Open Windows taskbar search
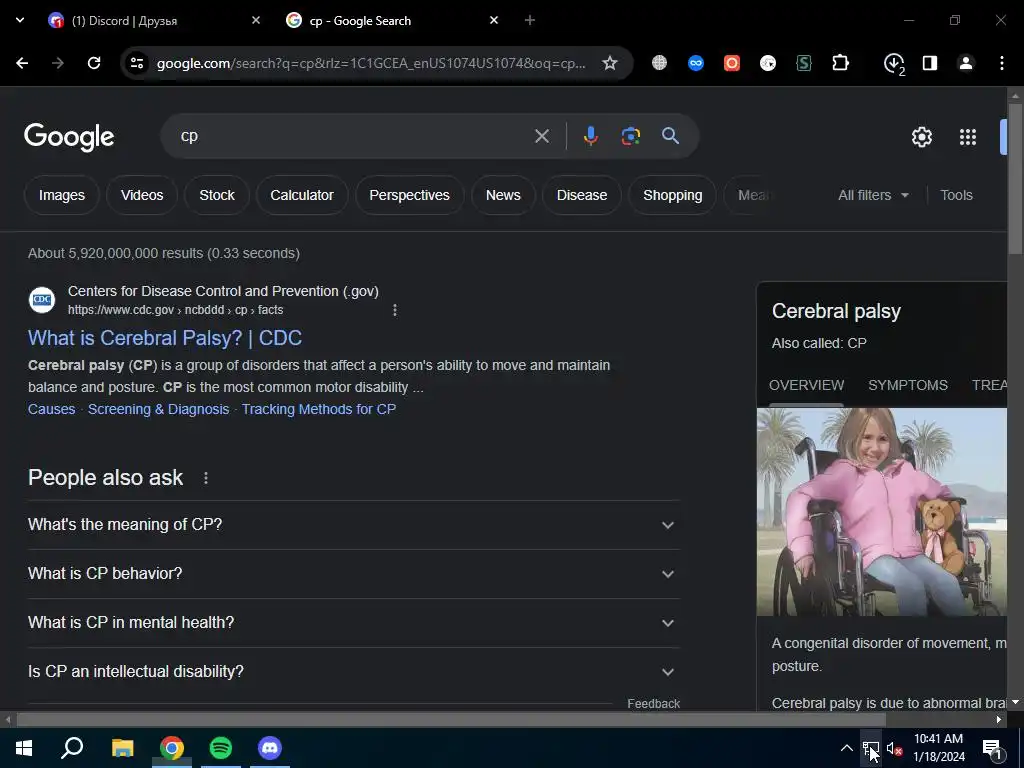Viewport: 1024px width, 768px height. pos(72,748)
